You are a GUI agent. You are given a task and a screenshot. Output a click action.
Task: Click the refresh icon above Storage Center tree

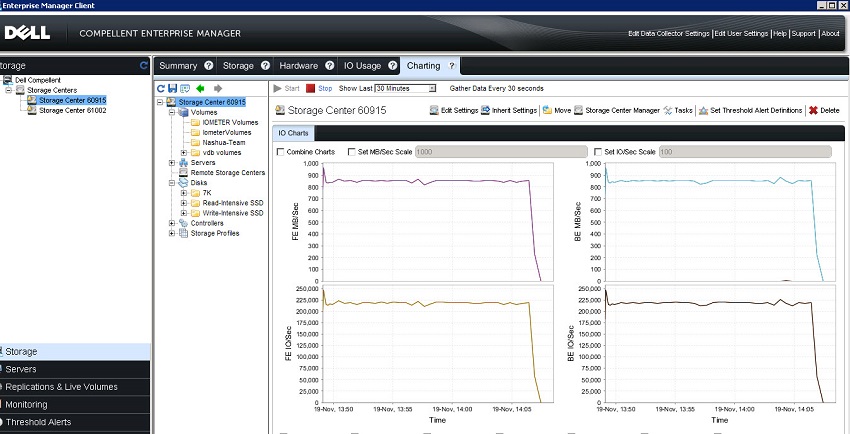pyautogui.click(x=160, y=88)
